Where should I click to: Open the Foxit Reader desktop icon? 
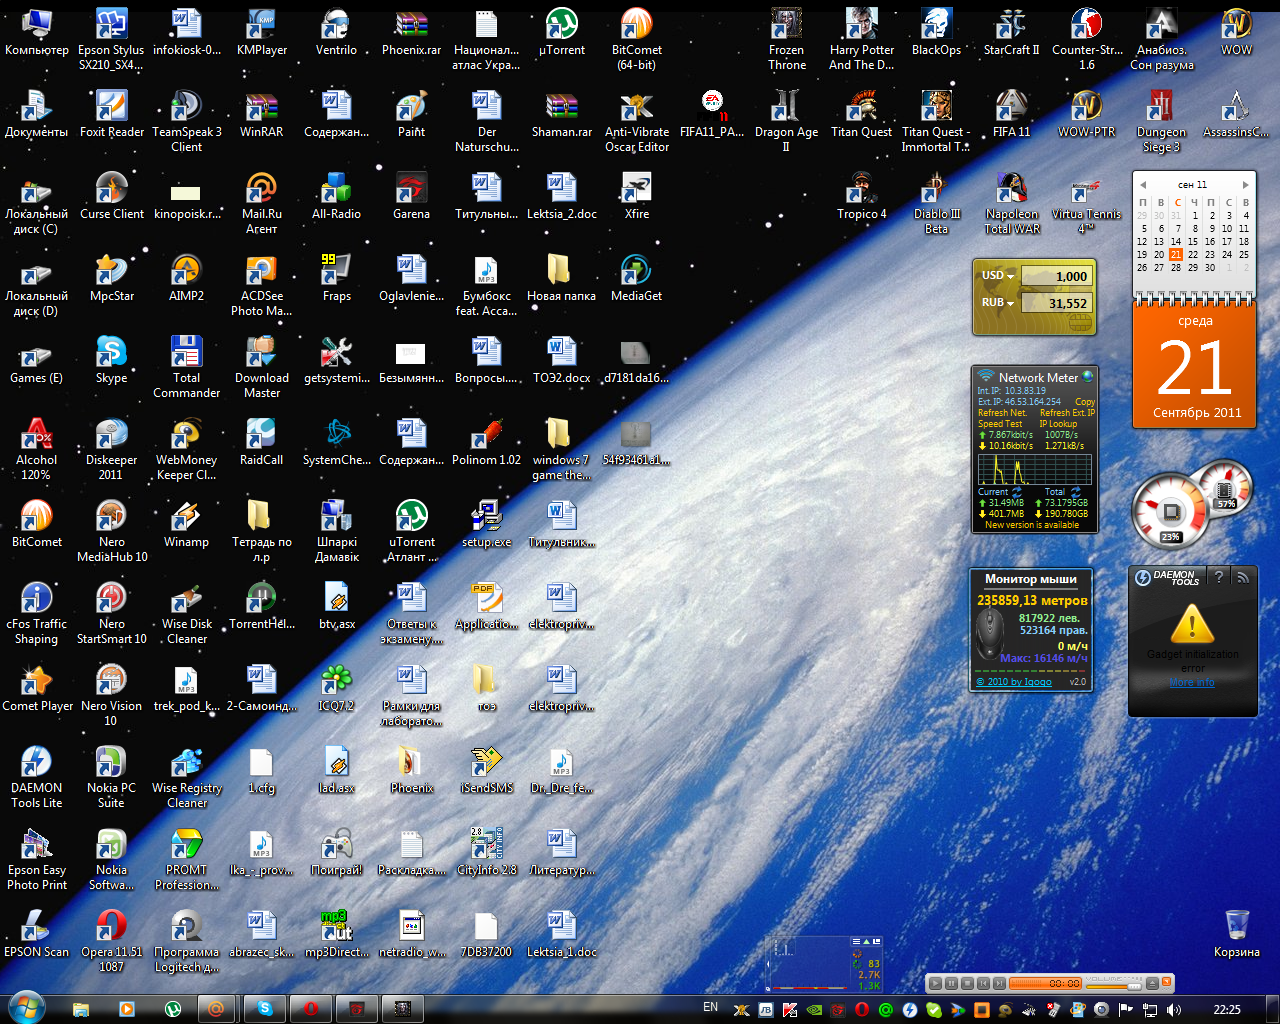coord(111,108)
